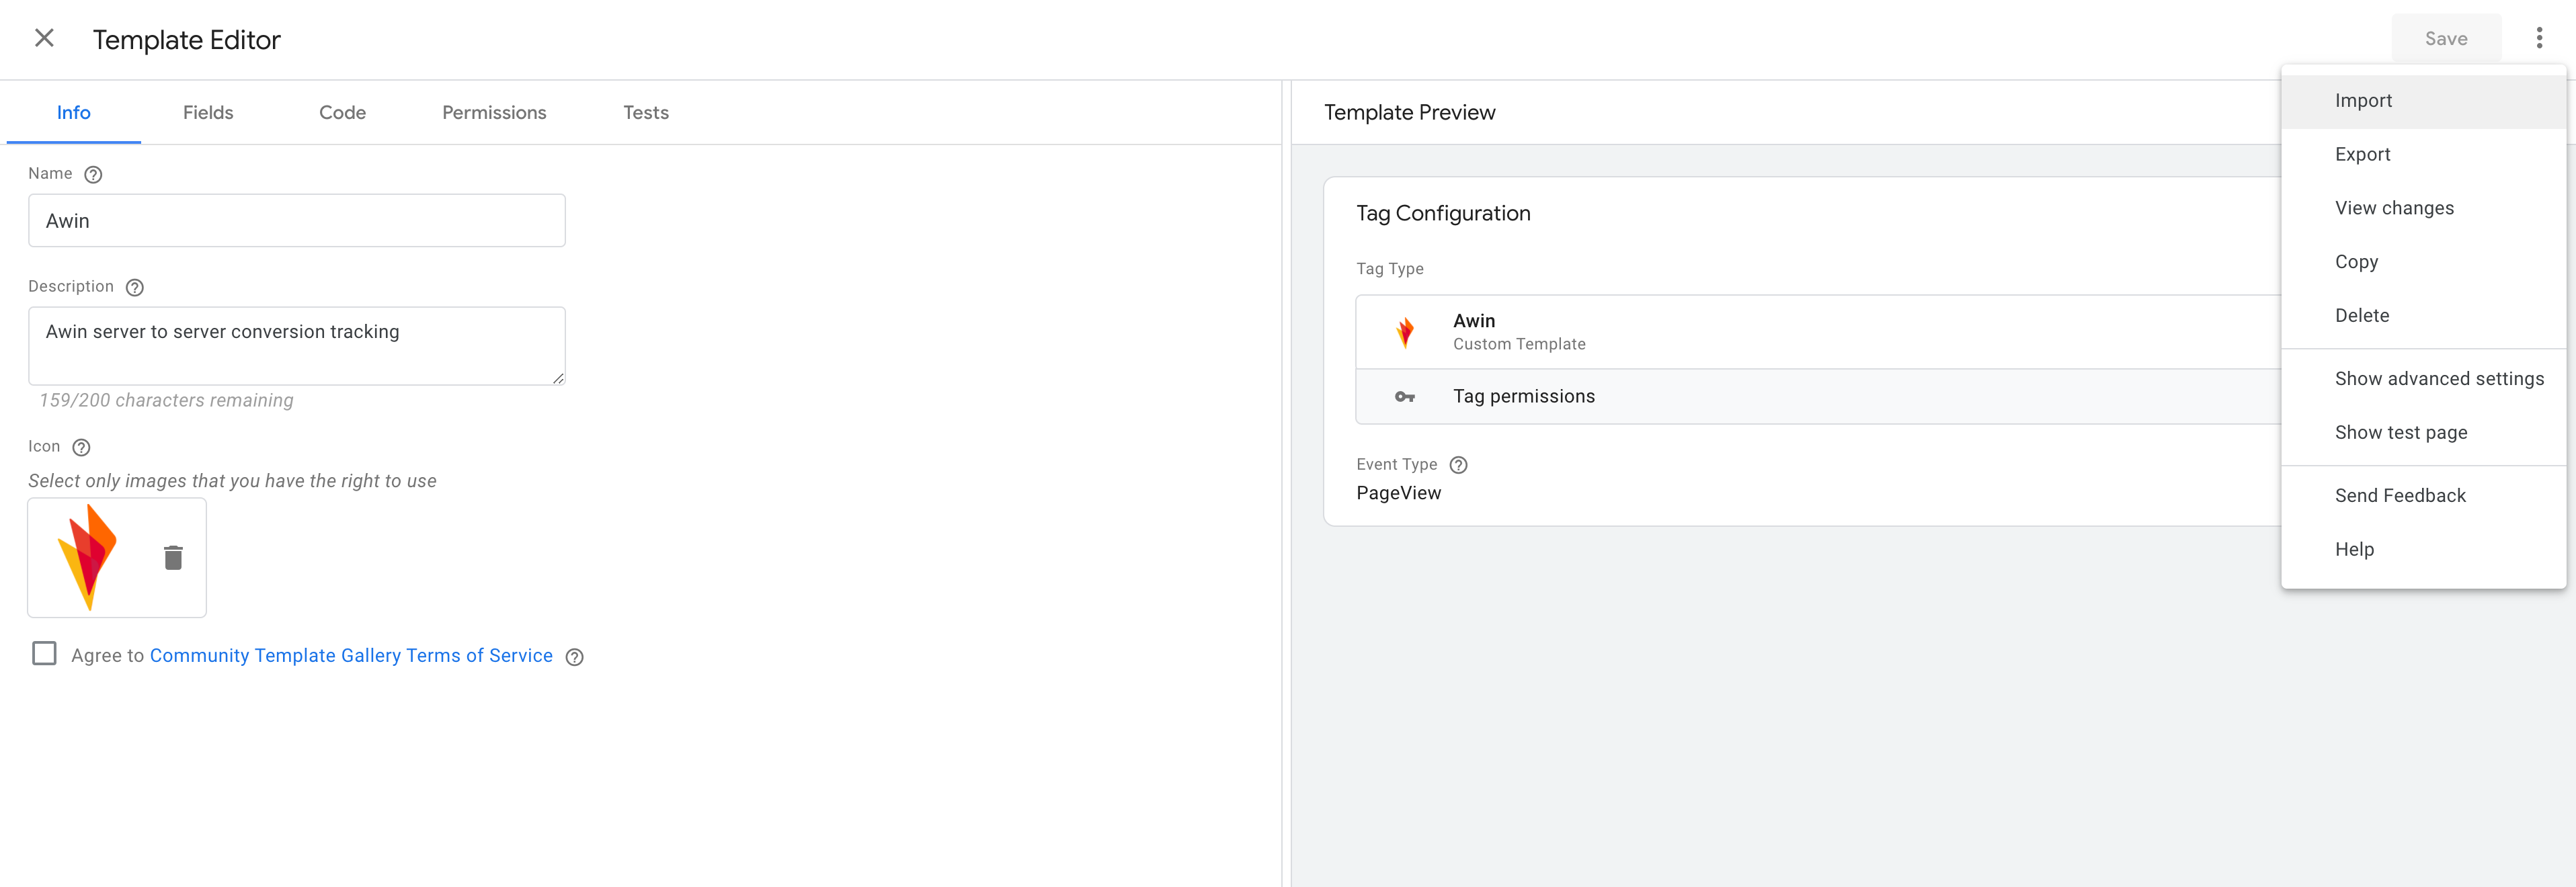The image size is (2576, 887).
Task: Click the Template Preview heading
Action: (1409, 113)
